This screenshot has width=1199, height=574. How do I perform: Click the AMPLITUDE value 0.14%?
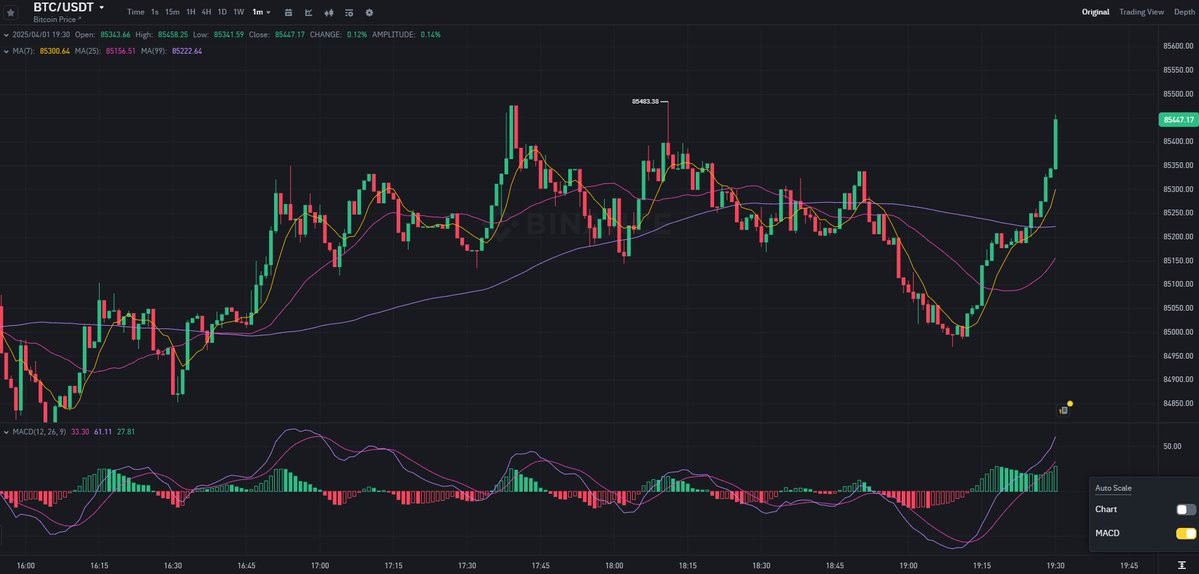click(430, 35)
